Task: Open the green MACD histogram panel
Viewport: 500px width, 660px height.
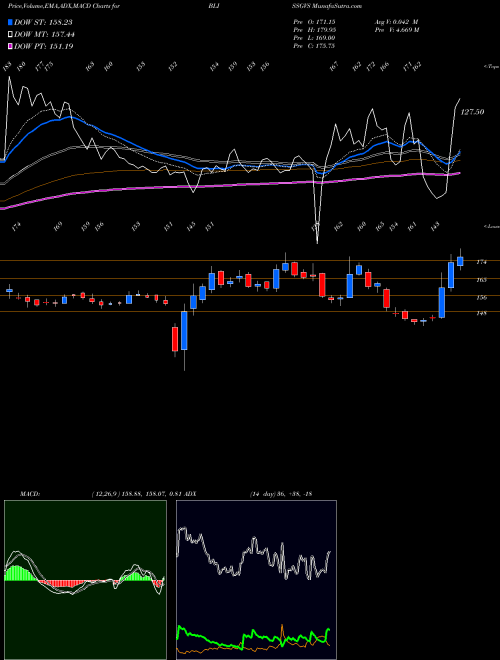Action: [85, 580]
